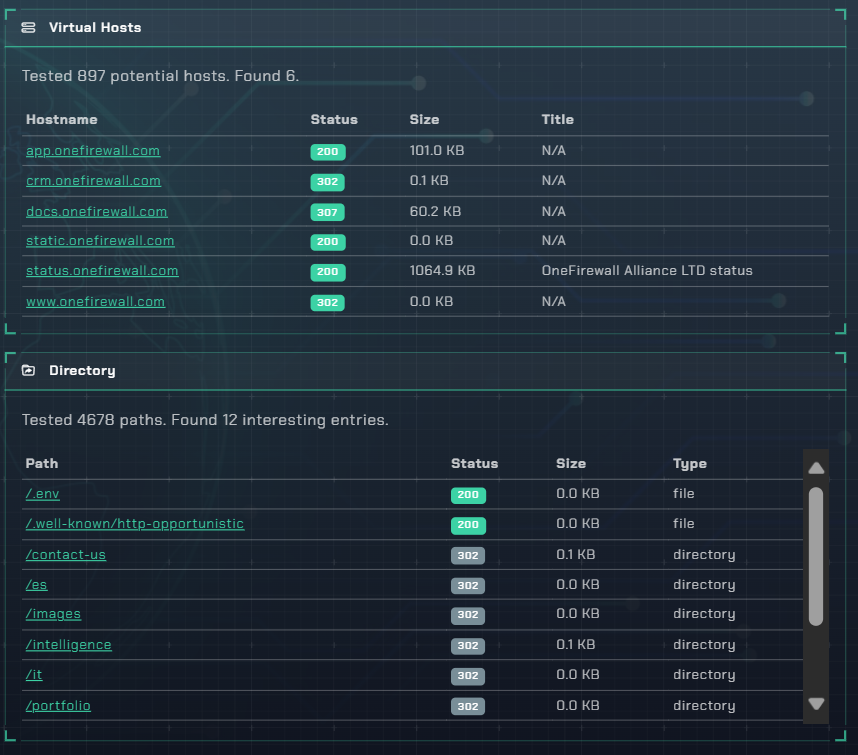
Task: Follow the www.onefirewall.com link
Action: [x=95, y=302]
